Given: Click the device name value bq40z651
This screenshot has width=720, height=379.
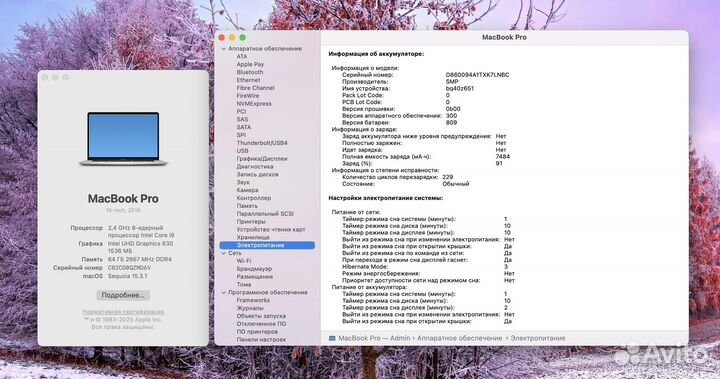Looking at the screenshot, I should click(460, 88).
